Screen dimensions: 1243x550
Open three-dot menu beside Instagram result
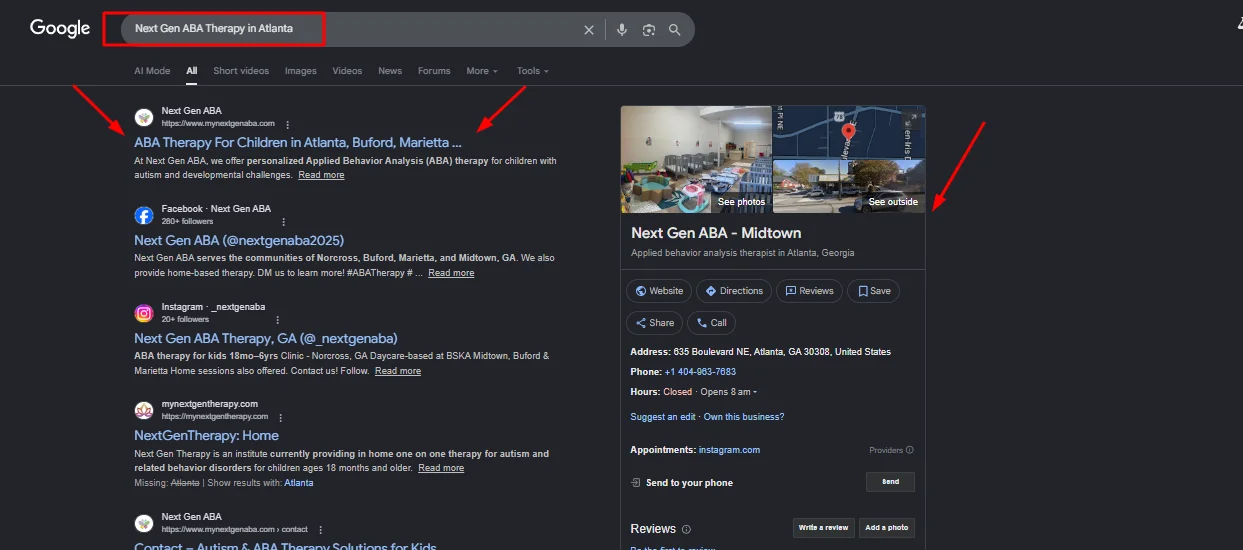[x=276, y=319]
